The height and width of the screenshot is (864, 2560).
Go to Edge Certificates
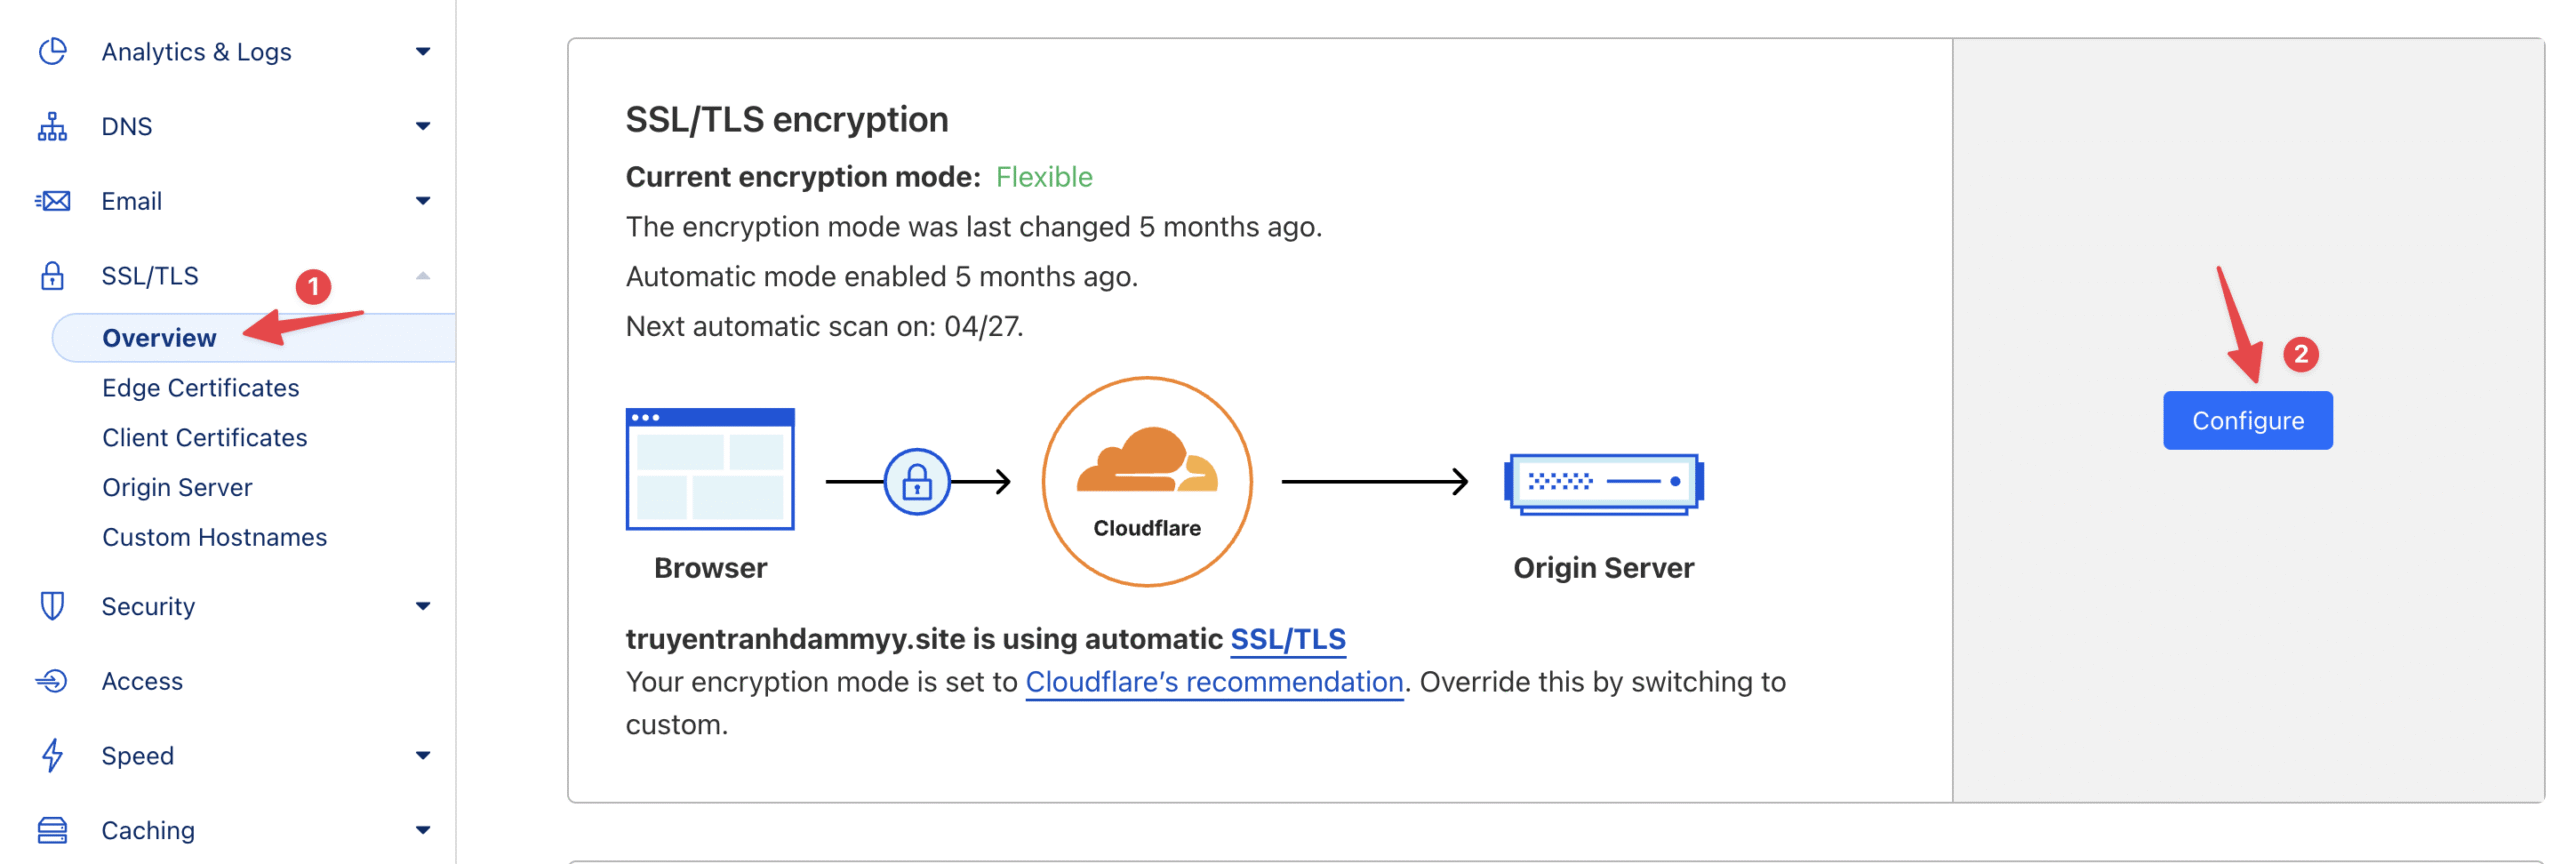200,388
